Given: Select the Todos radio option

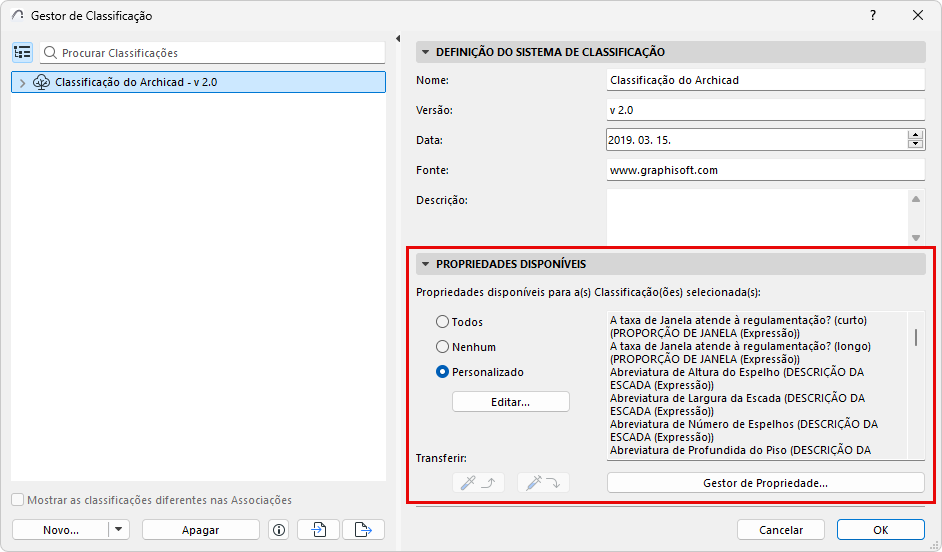Looking at the screenshot, I should pos(442,322).
